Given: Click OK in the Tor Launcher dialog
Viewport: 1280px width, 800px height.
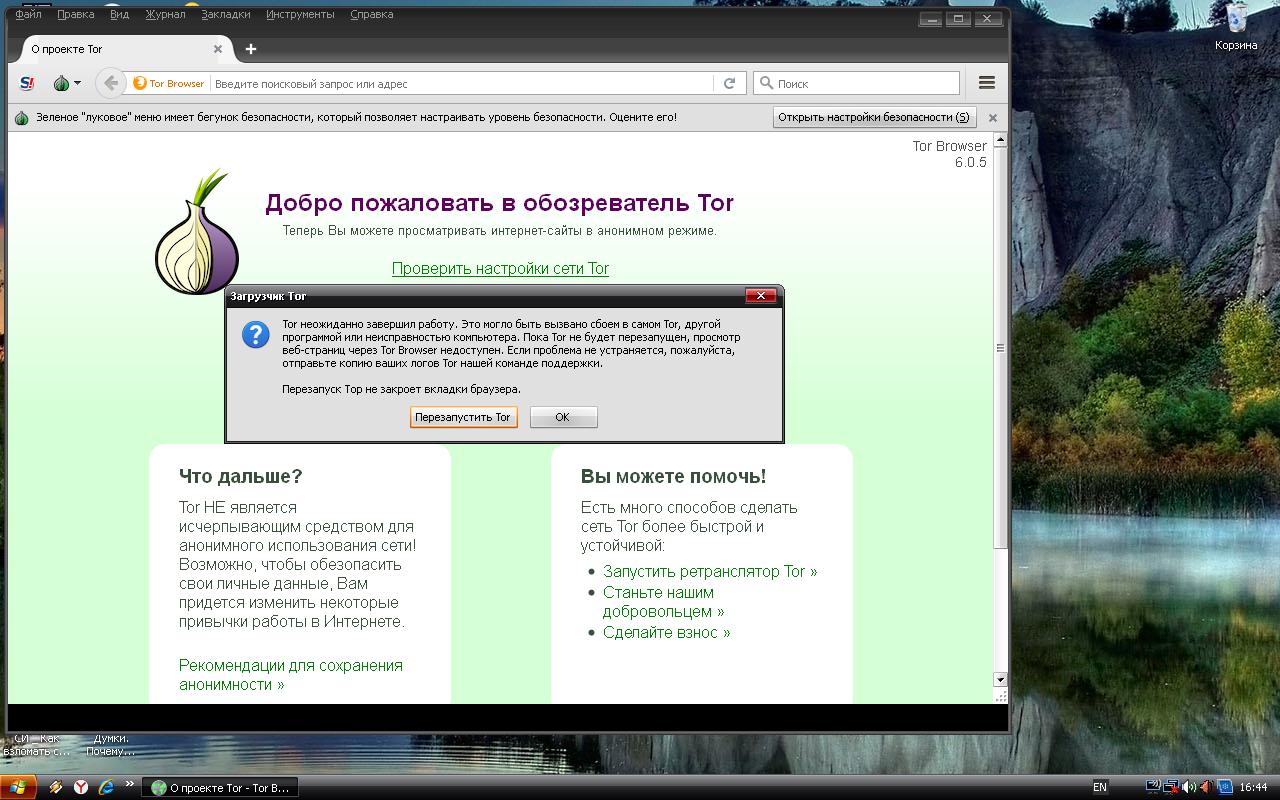Looking at the screenshot, I should pos(563,417).
